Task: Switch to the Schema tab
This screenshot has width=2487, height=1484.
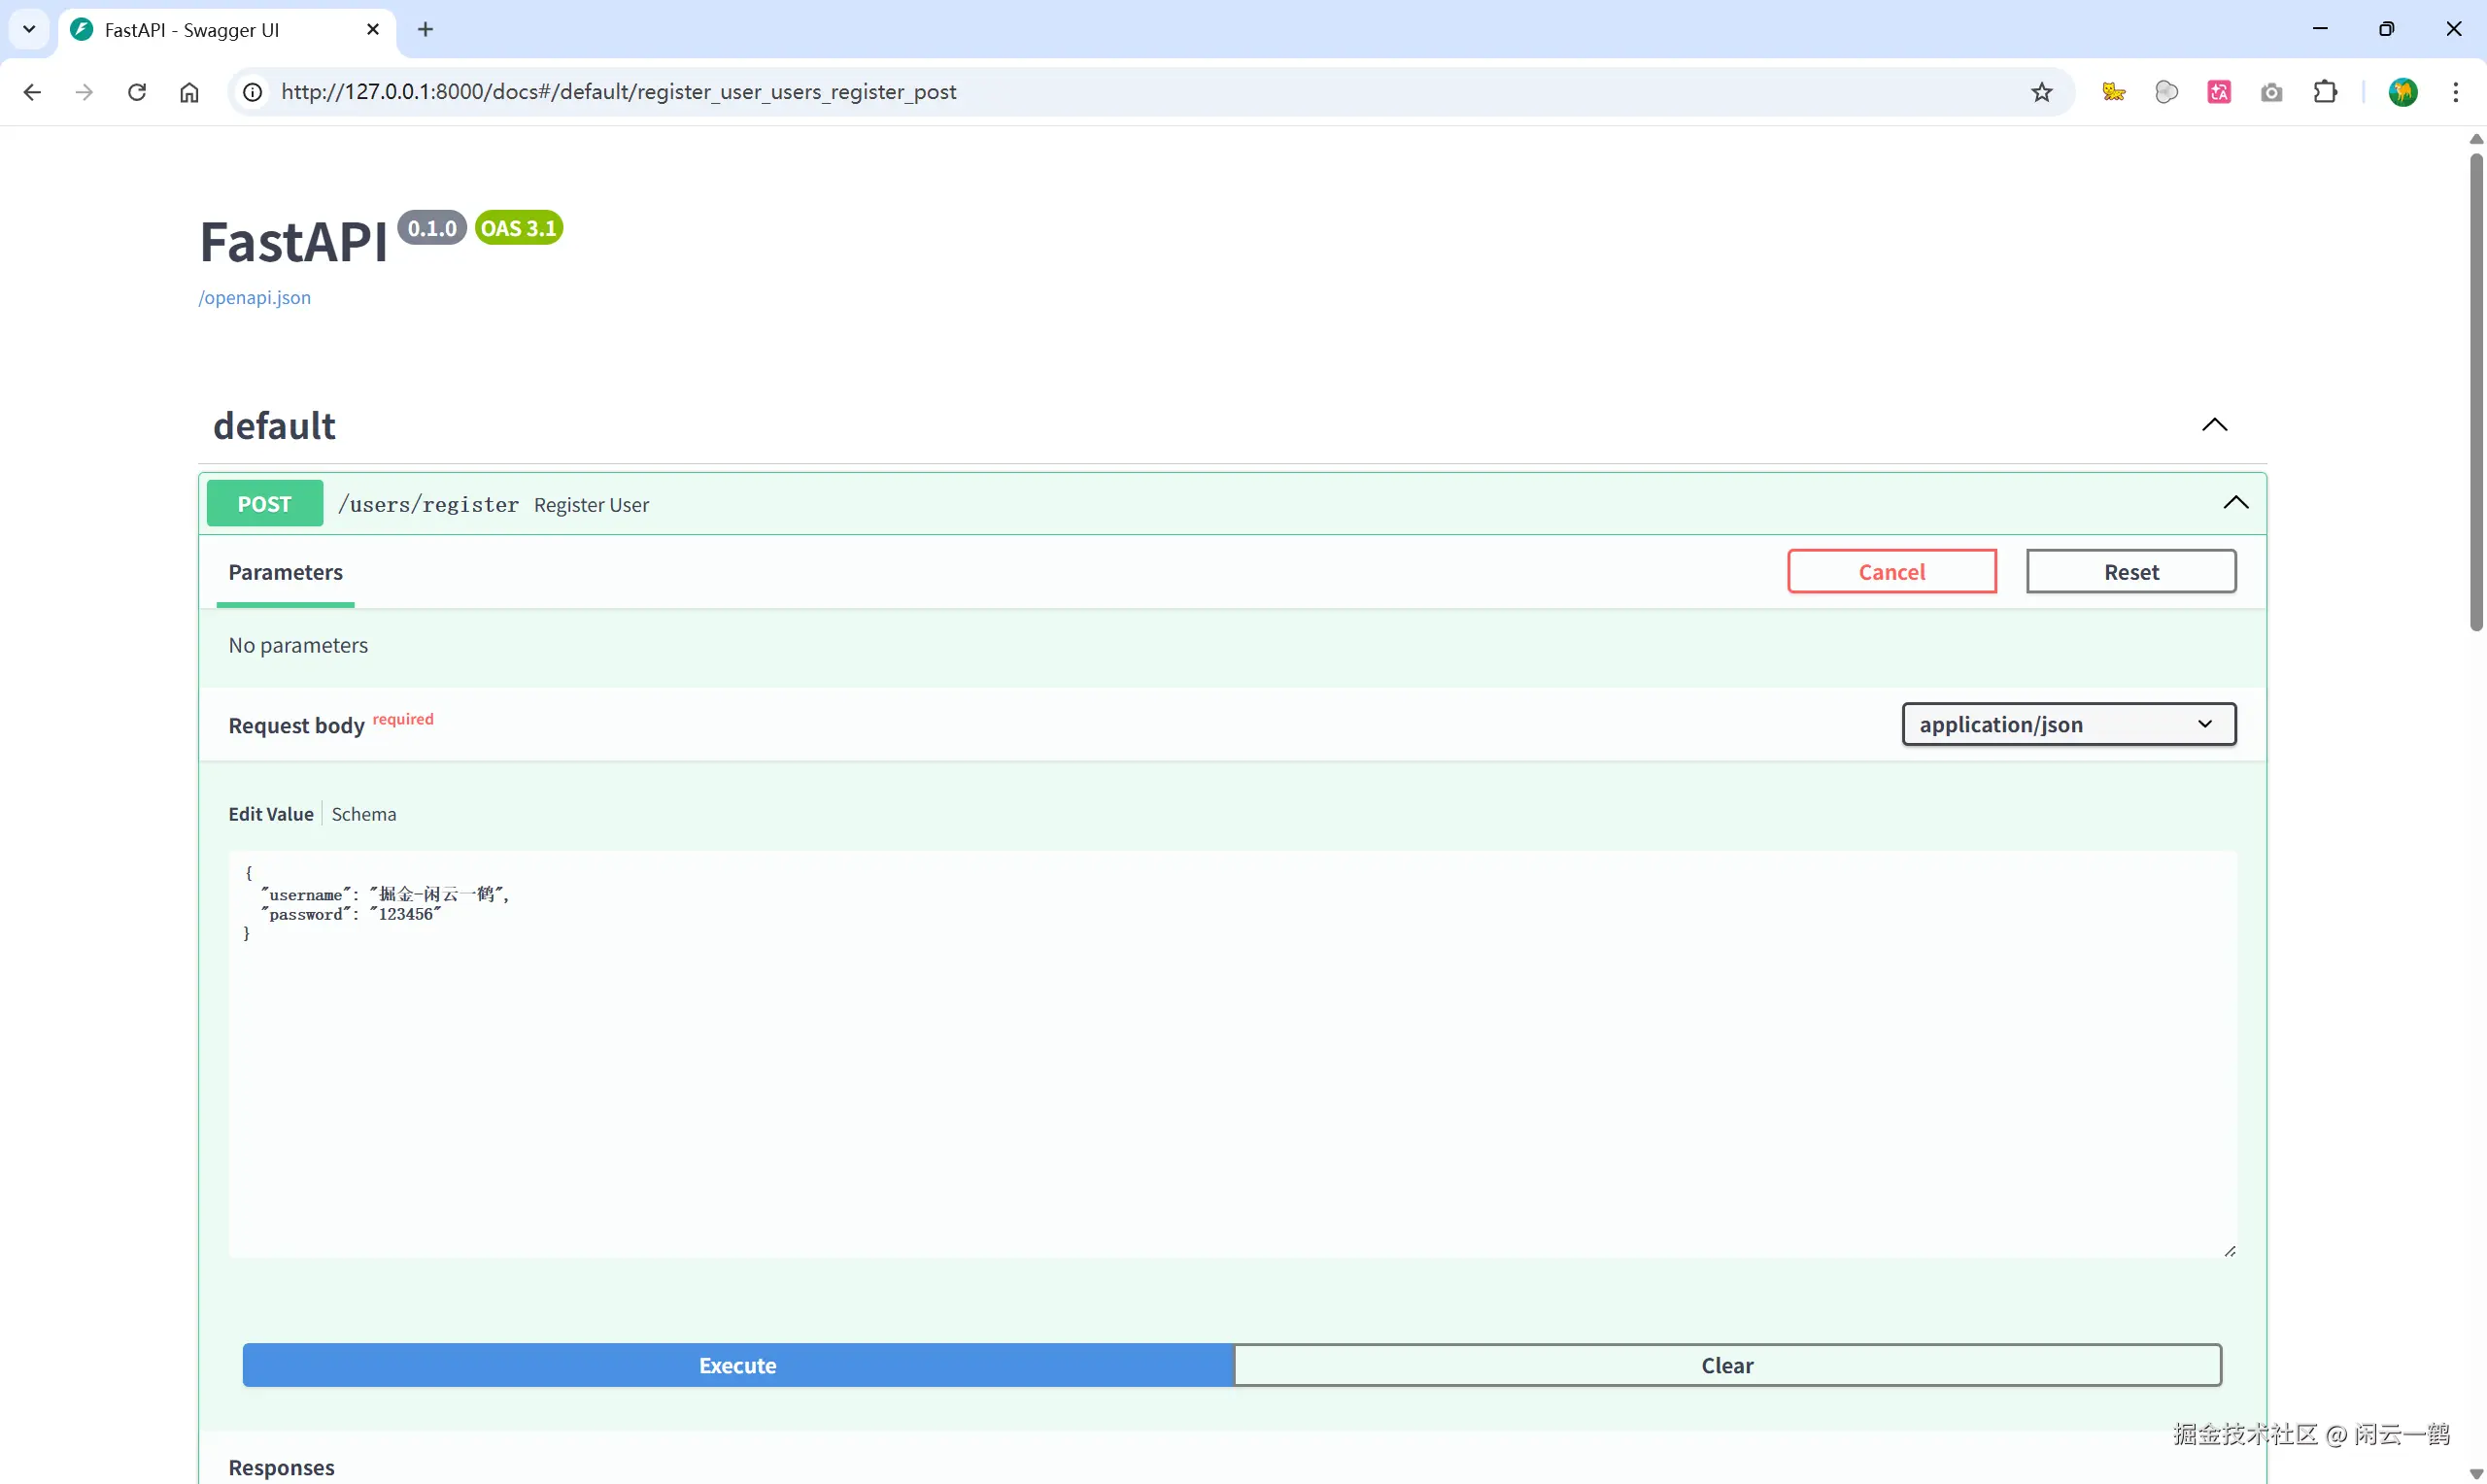Action: click(x=363, y=814)
